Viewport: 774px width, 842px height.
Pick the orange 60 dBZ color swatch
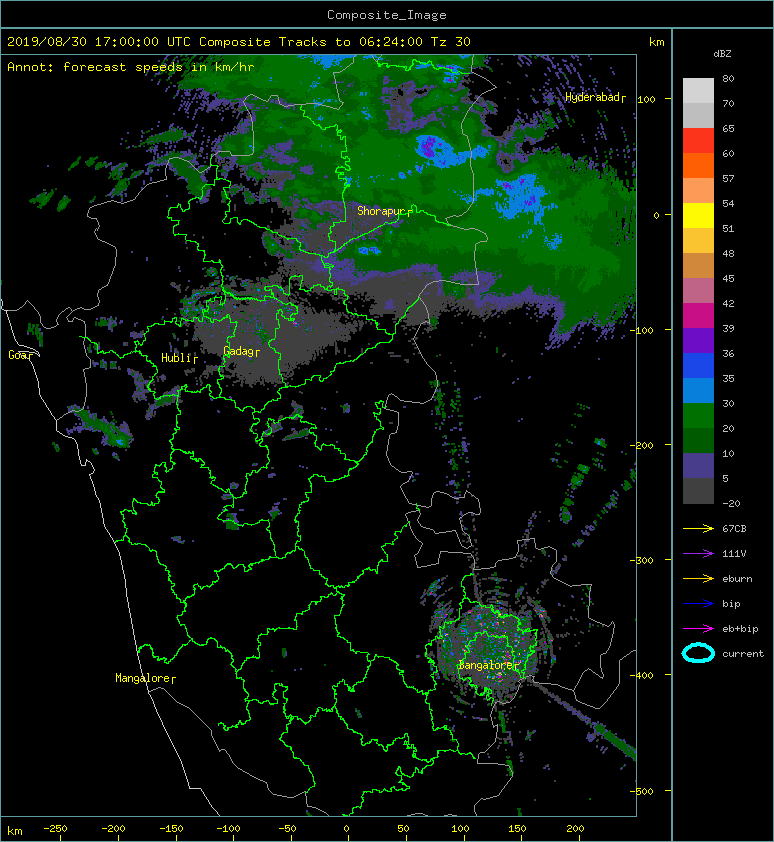tap(698, 165)
